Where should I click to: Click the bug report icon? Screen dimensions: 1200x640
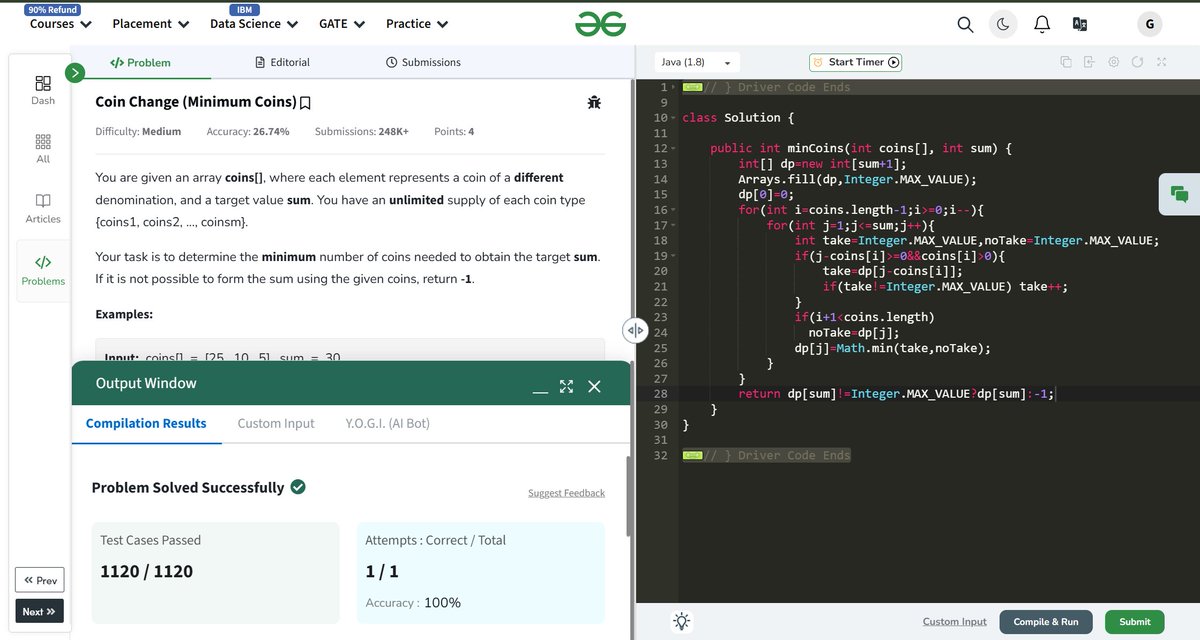click(x=594, y=102)
